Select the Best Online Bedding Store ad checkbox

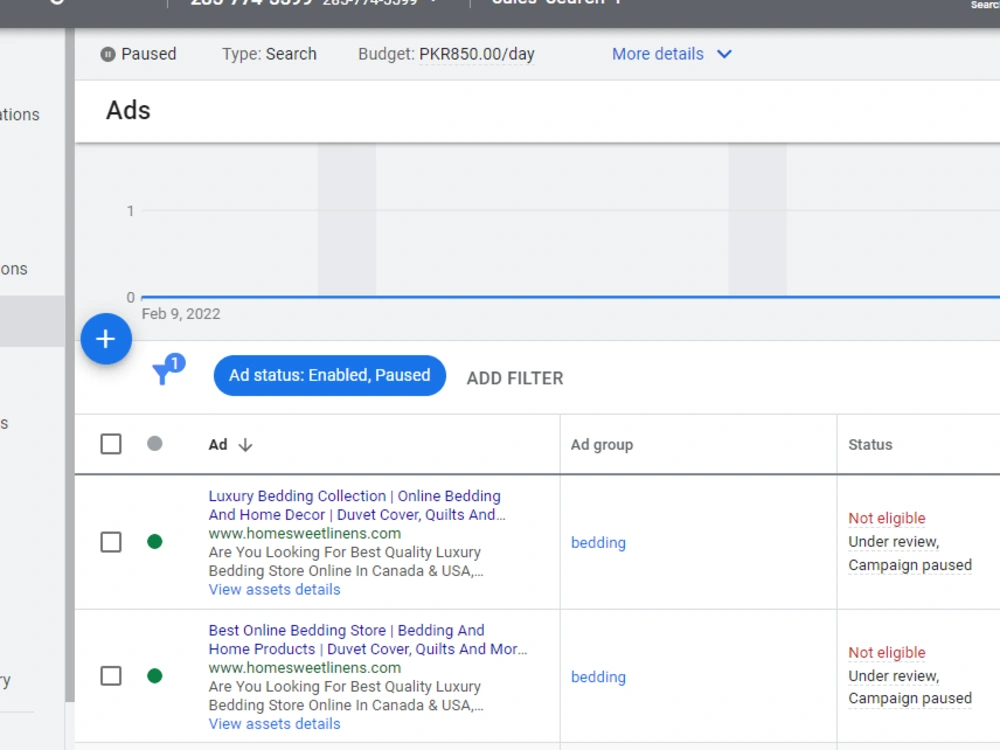tap(111, 676)
